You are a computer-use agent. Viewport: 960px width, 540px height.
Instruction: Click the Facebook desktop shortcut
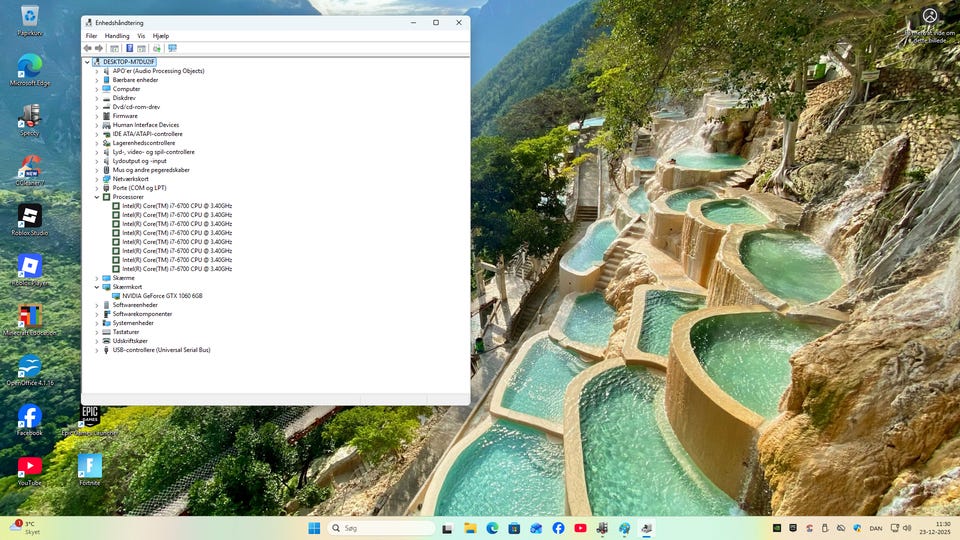point(29,420)
